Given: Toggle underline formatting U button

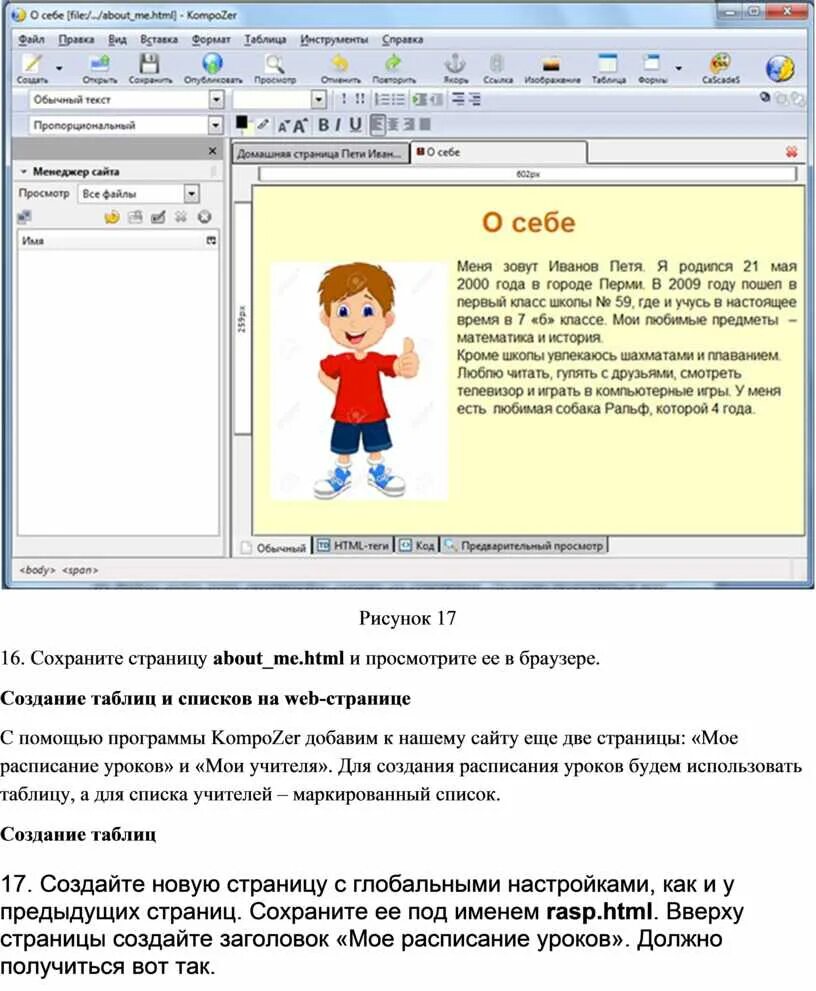Looking at the screenshot, I should tap(355, 125).
